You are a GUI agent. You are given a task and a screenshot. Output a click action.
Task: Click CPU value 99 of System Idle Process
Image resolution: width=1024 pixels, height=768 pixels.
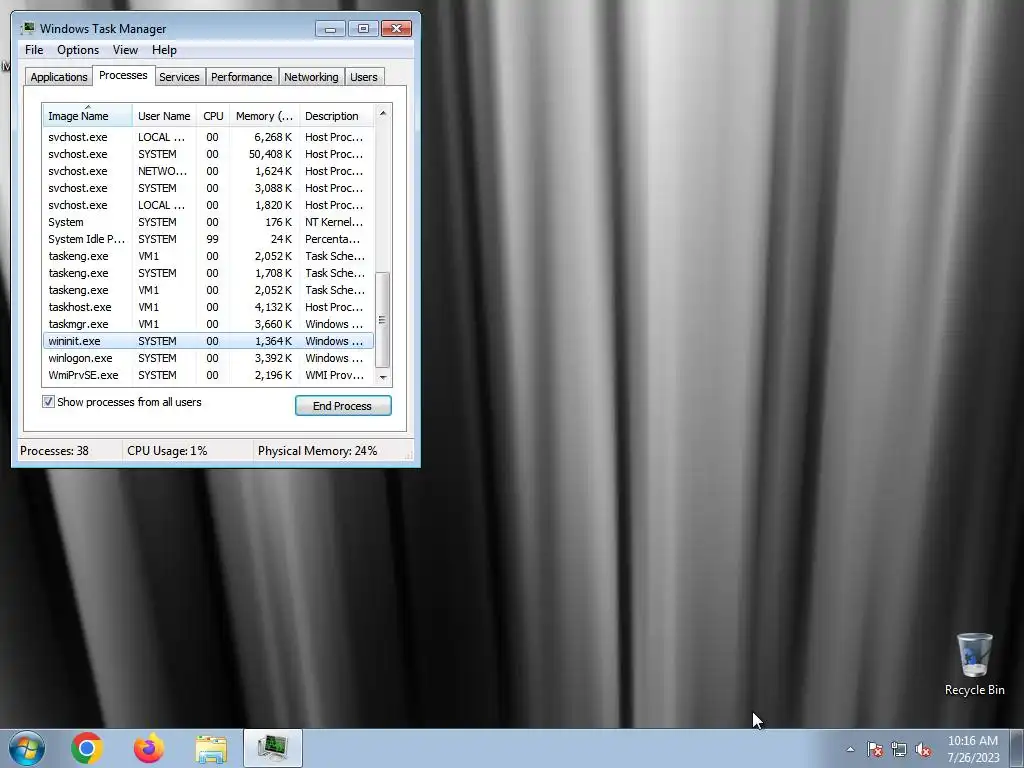[x=212, y=239]
